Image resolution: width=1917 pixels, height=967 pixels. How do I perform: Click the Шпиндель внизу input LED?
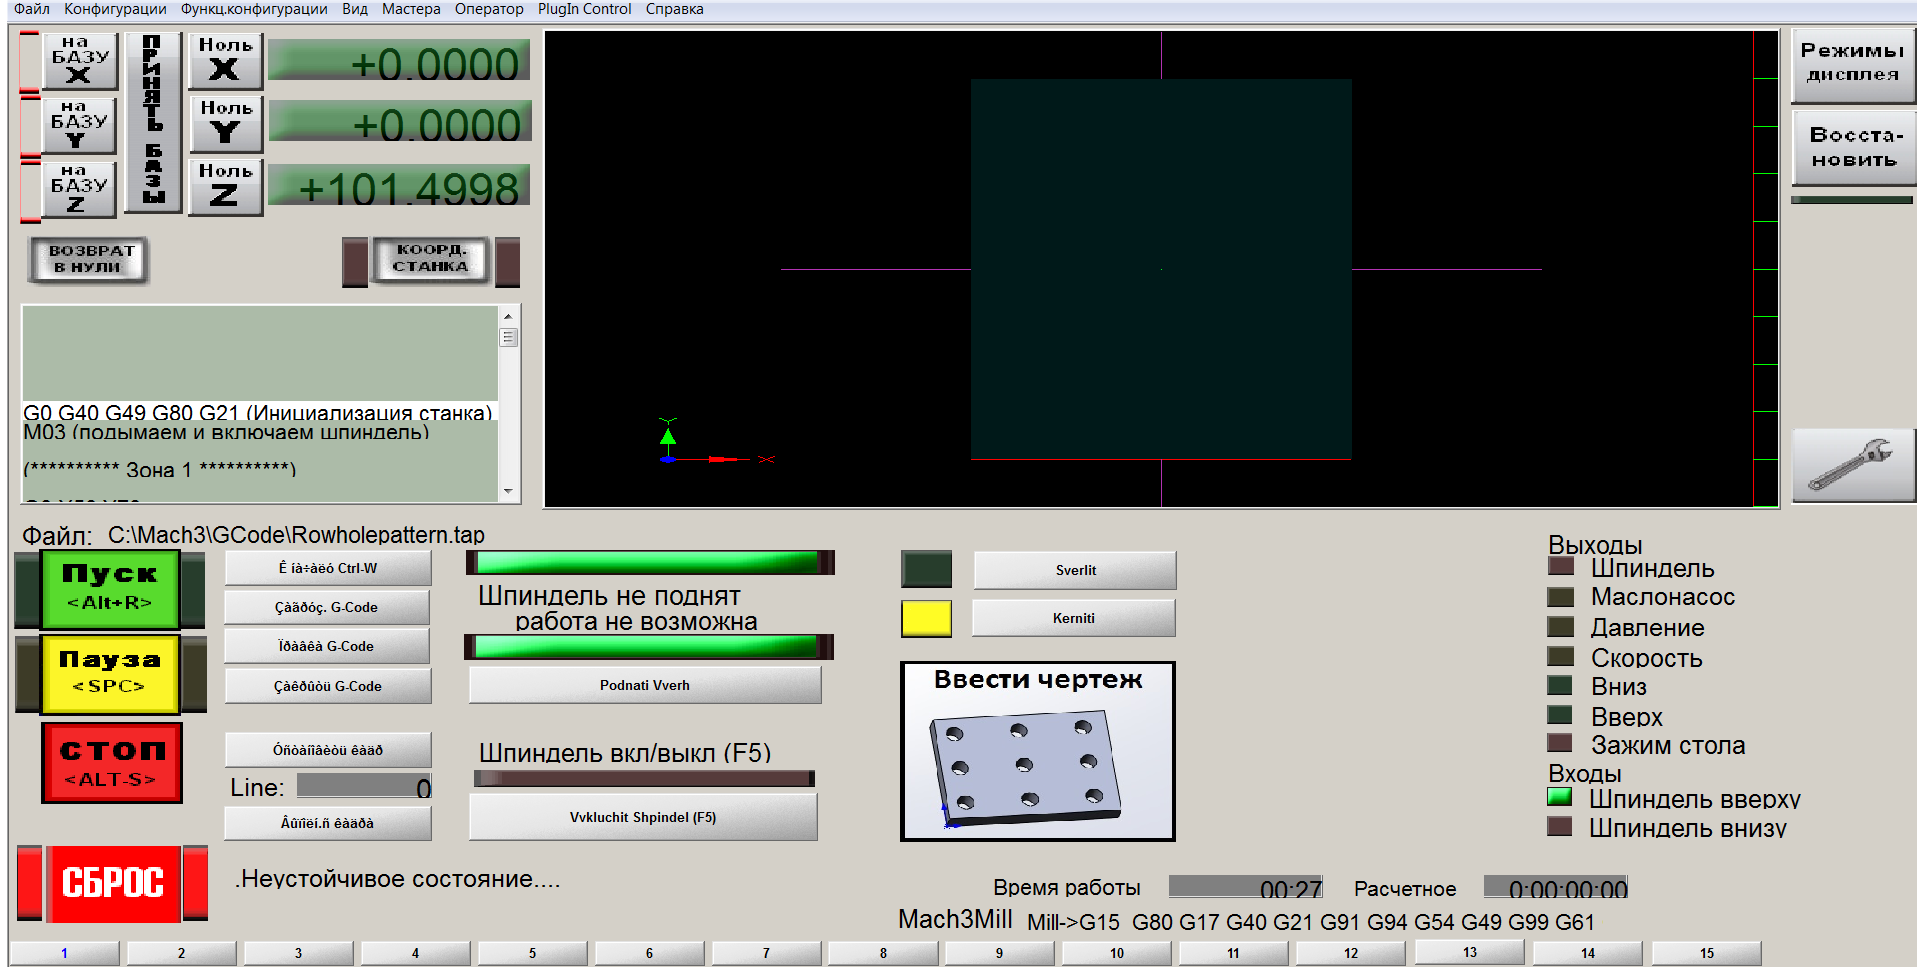(x=1560, y=826)
